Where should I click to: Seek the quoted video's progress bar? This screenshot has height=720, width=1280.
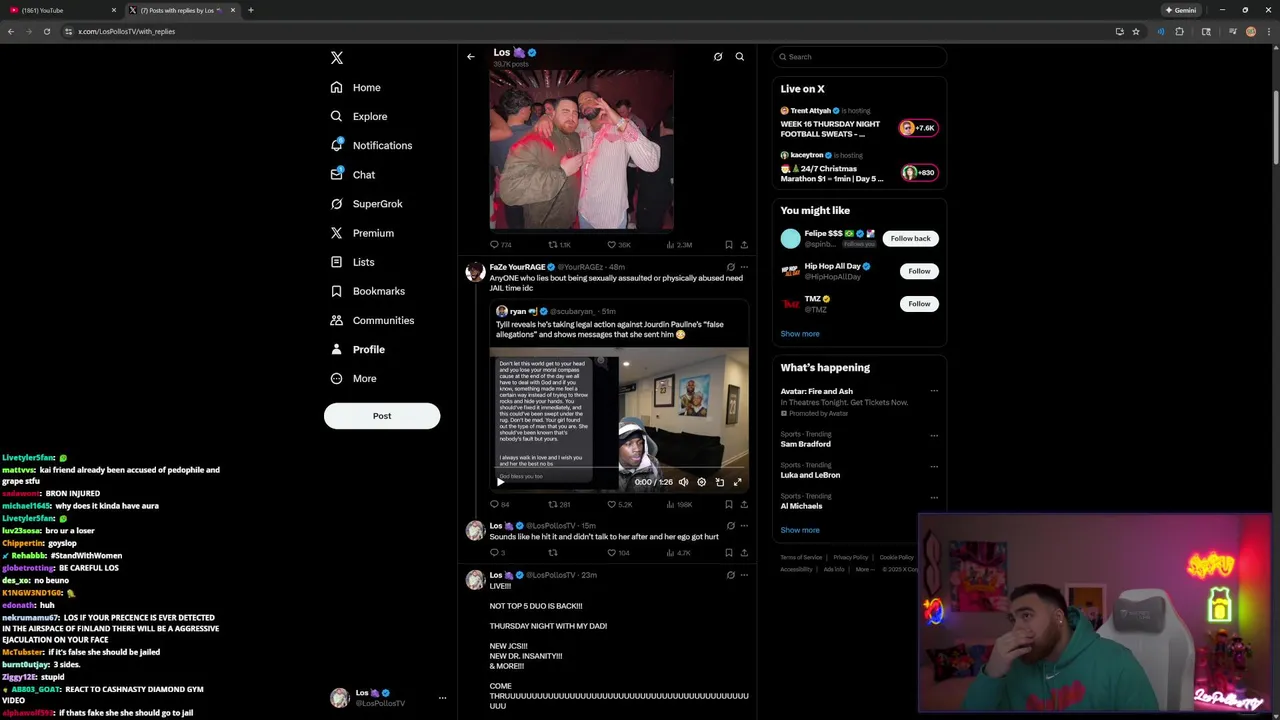pyautogui.click(x=619, y=469)
